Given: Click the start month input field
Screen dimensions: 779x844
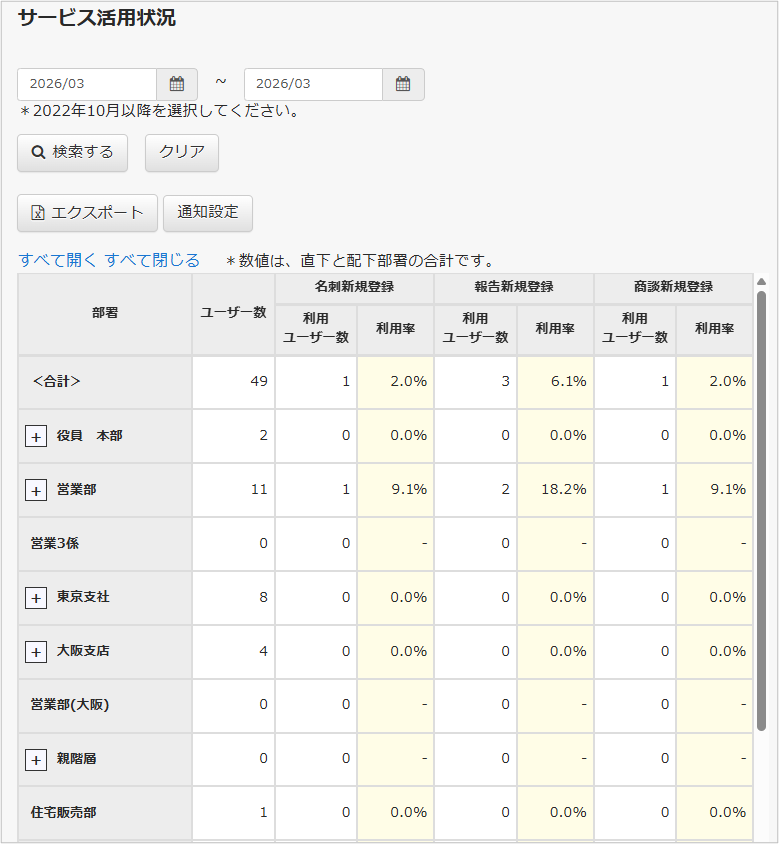Looking at the screenshot, I should 87,84.
